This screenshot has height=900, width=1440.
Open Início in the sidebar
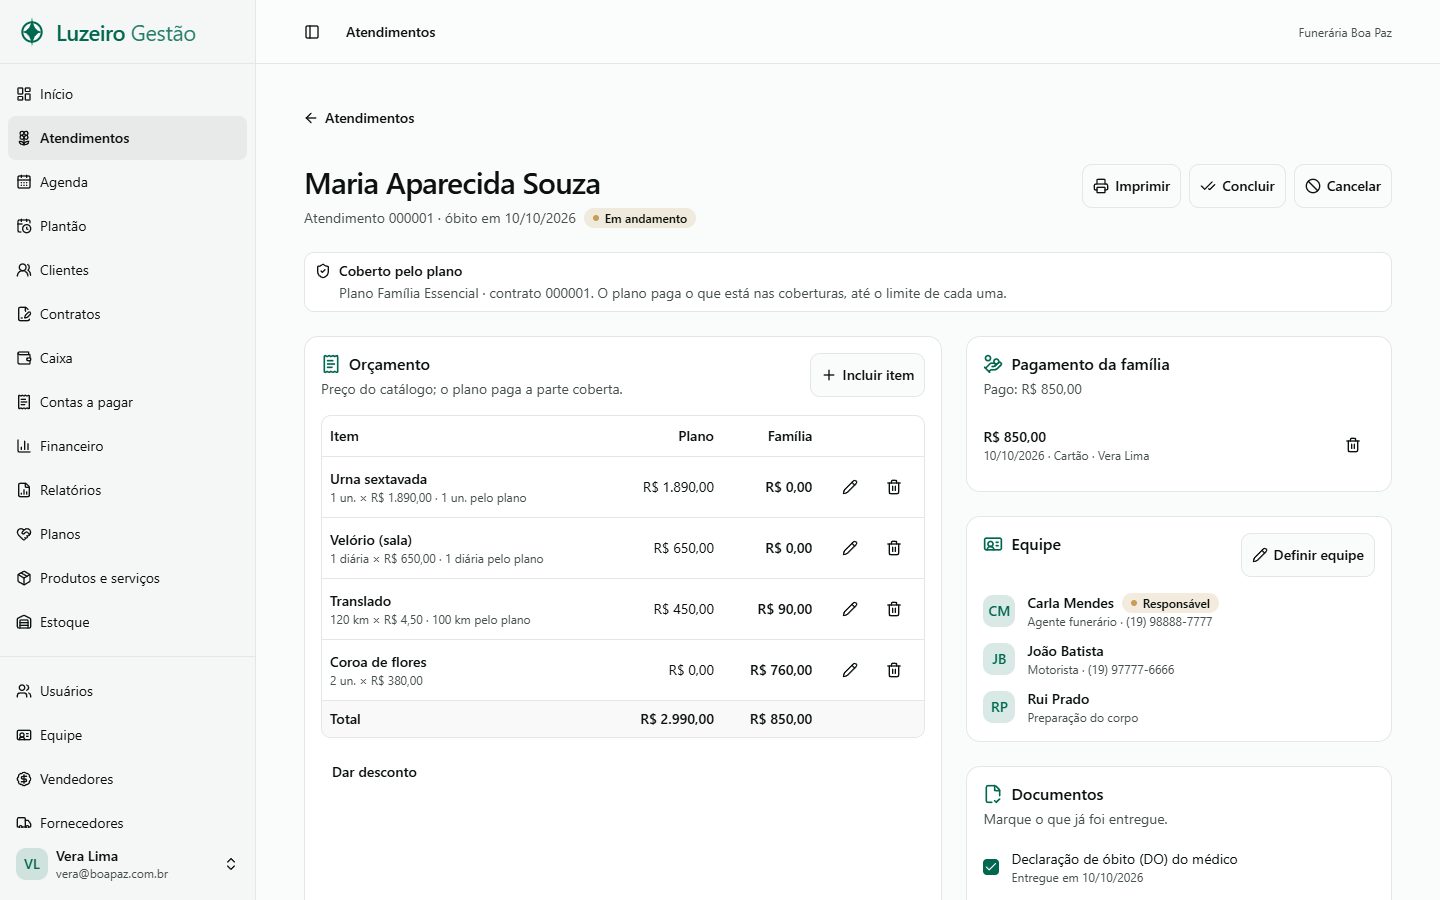[128, 94]
